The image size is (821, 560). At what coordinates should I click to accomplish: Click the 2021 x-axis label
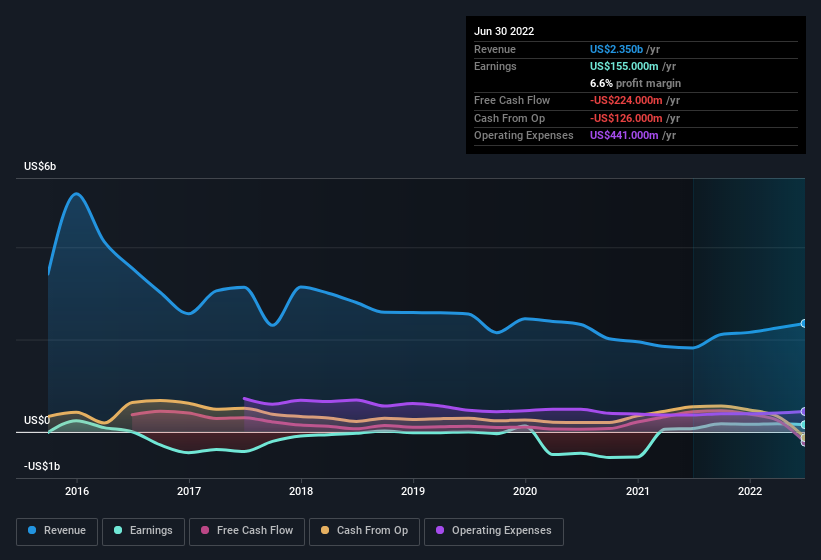tap(638, 491)
